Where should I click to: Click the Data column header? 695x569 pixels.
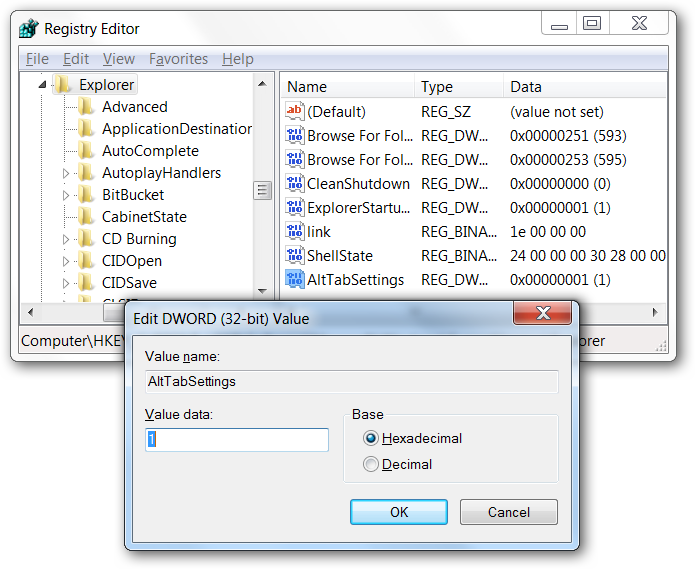pyautogui.click(x=586, y=87)
